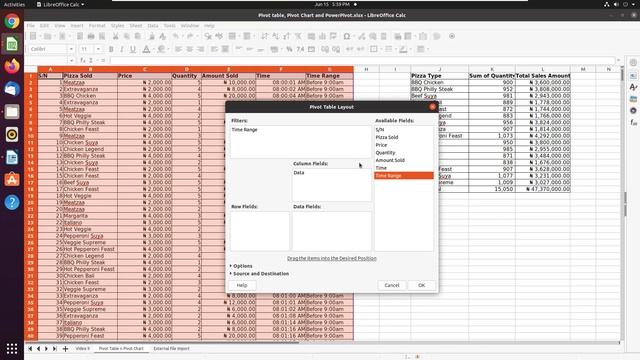Toggle Underline formatting in Calc toolbar
640x360 pixels.
click(x=133, y=49)
